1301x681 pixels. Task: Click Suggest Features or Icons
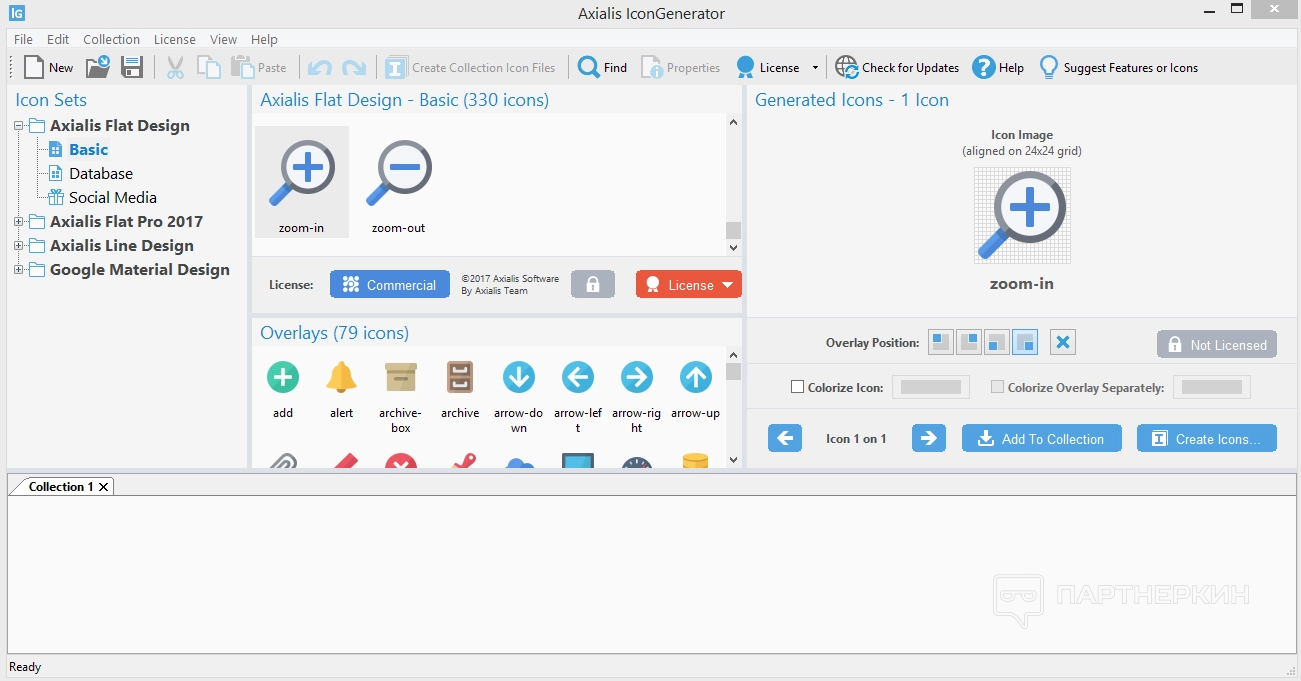1118,67
